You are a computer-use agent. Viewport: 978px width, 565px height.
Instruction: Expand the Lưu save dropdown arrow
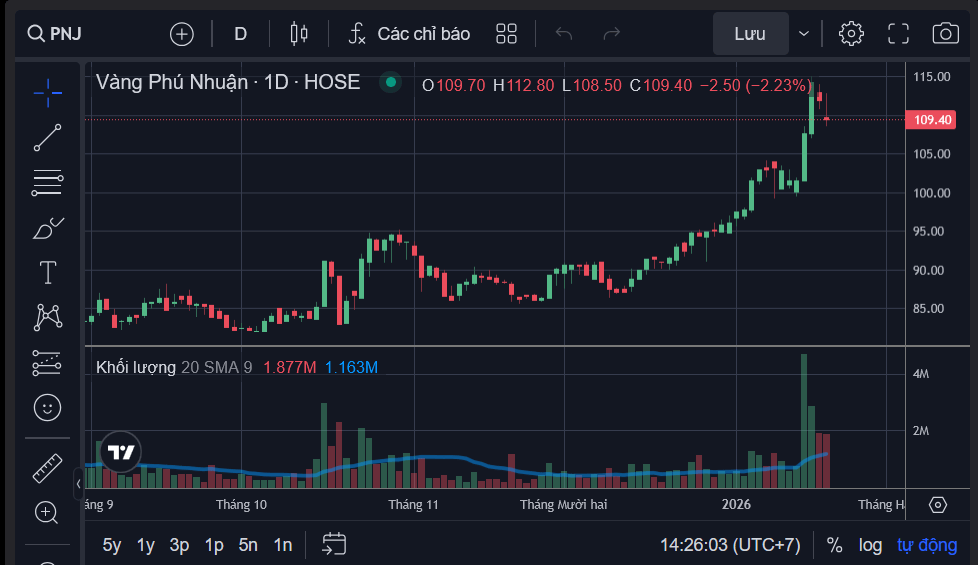804,34
